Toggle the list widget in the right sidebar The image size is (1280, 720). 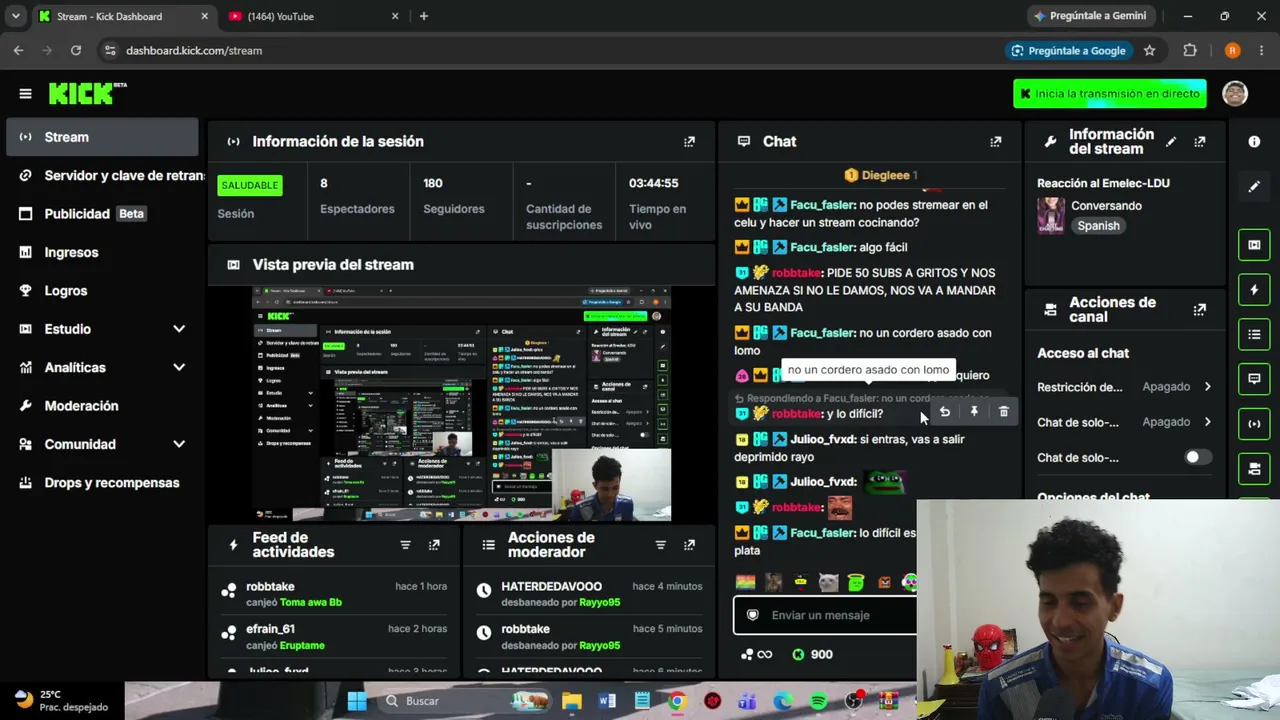(1254, 334)
